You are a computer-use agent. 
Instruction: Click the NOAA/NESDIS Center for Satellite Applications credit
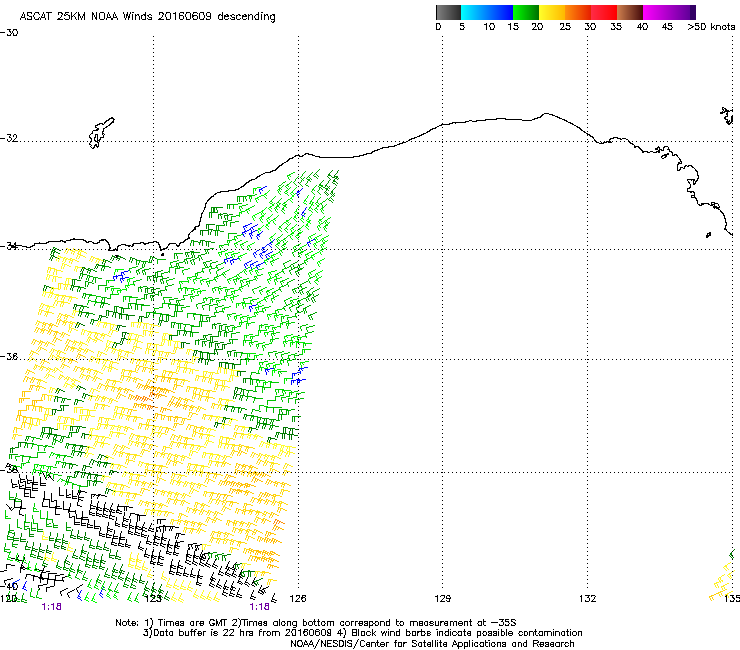[432, 644]
